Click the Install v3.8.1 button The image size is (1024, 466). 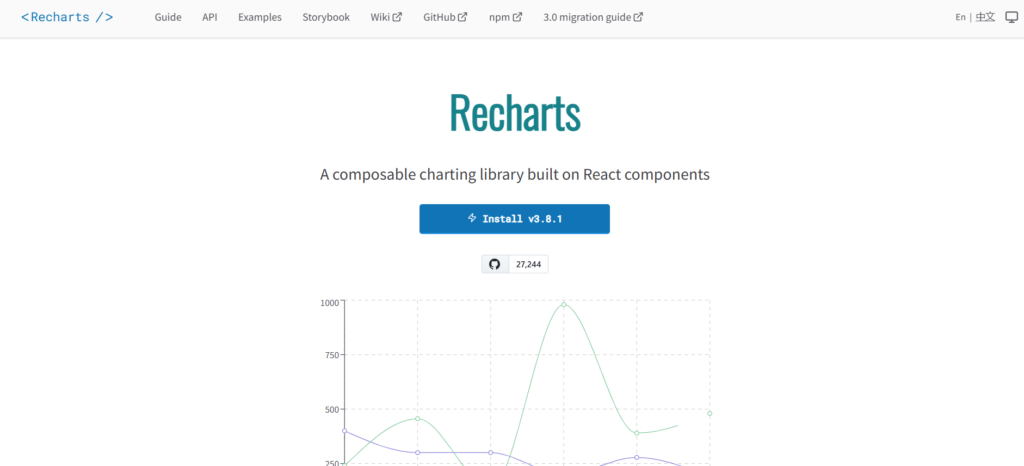pos(515,219)
